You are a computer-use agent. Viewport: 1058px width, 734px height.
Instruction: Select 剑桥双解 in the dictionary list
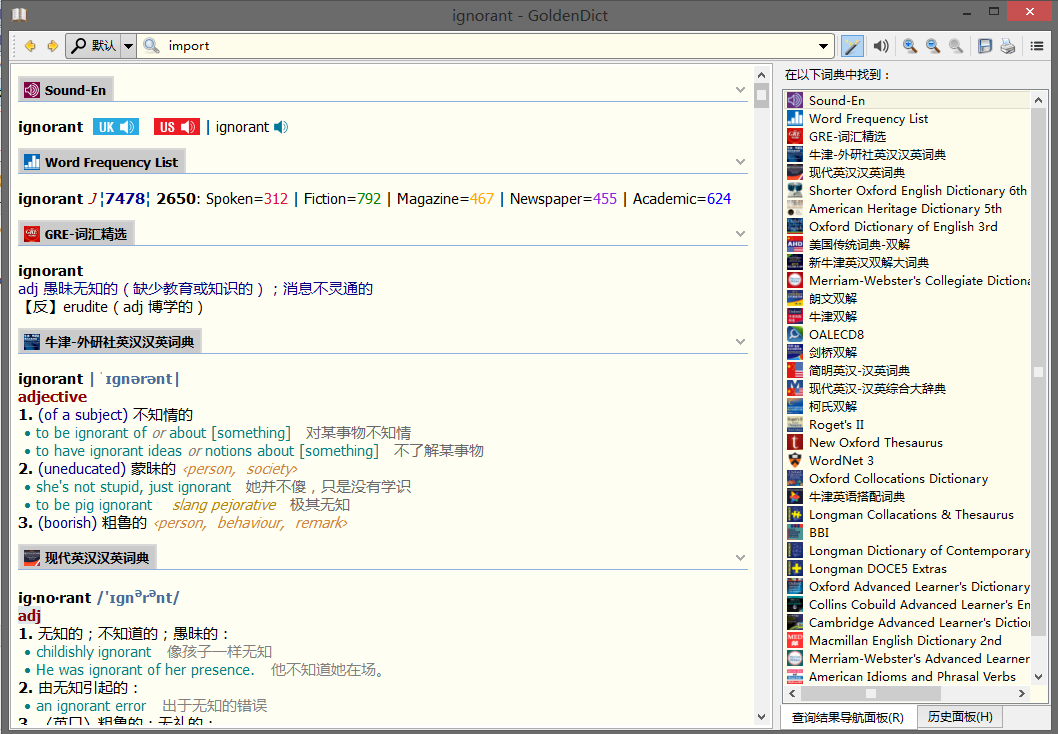908,352
